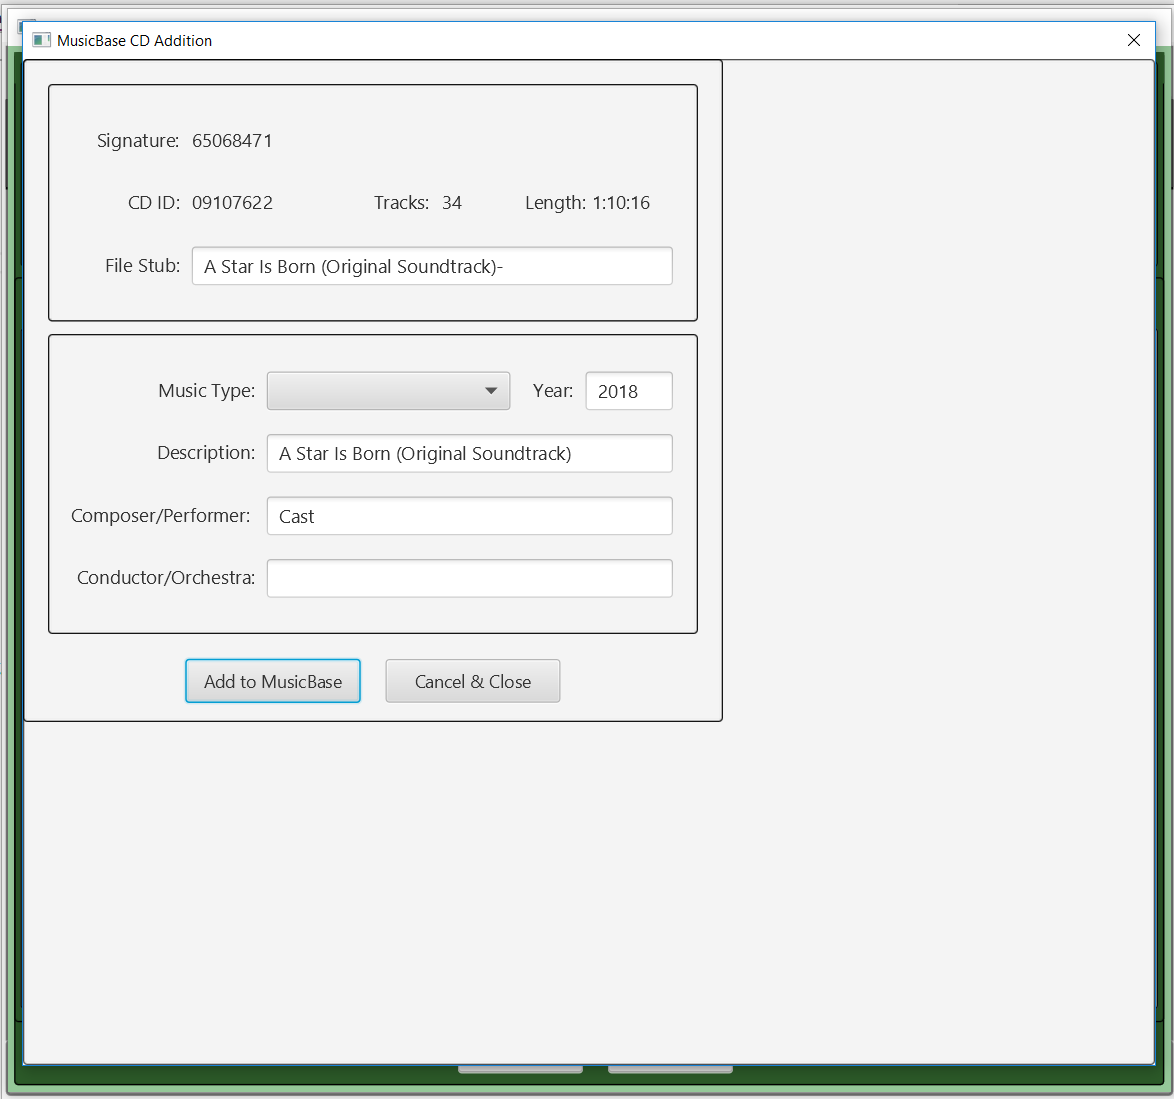Open the Music Type dropdown
Image resolution: width=1174 pixels, height=1099 pixels.
[x=388, y=391]
